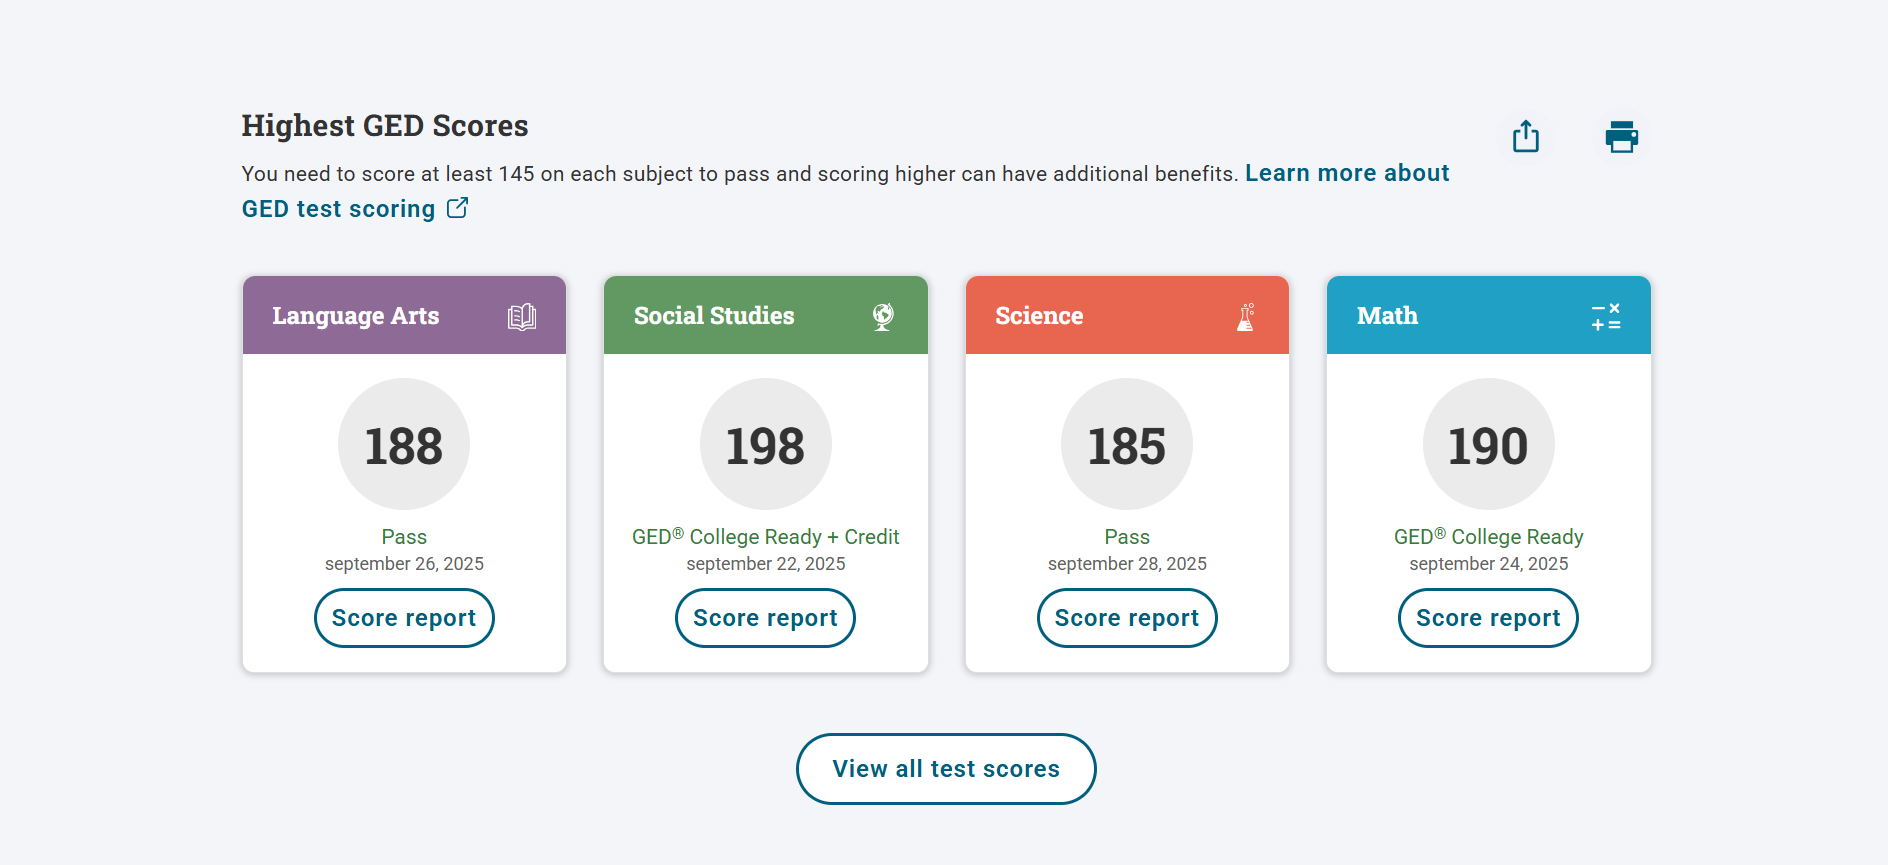Click the GED College Ready + Credit status text

[765, 537]
